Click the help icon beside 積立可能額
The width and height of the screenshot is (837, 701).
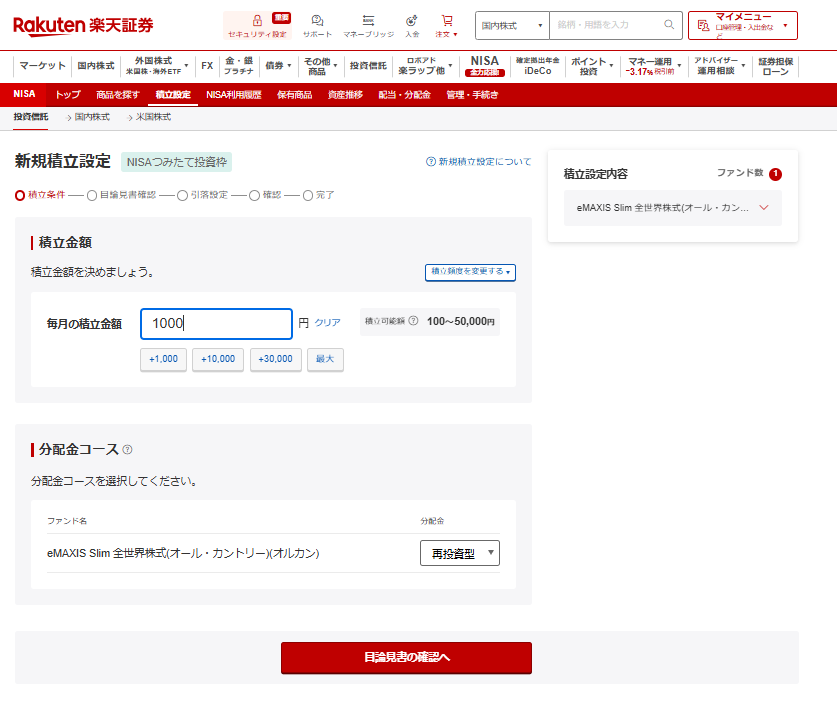(413, 321)
